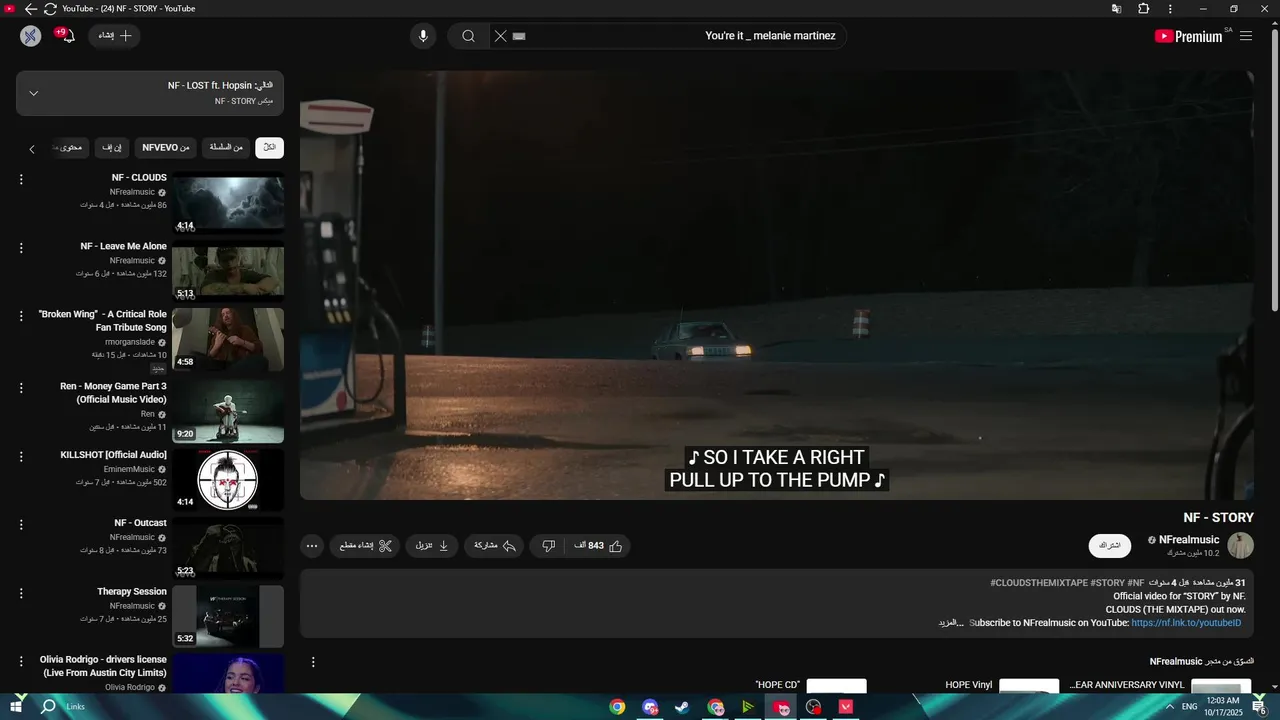
Task: Open the rmorganslade channel name
Action: (x=130, y=342)
